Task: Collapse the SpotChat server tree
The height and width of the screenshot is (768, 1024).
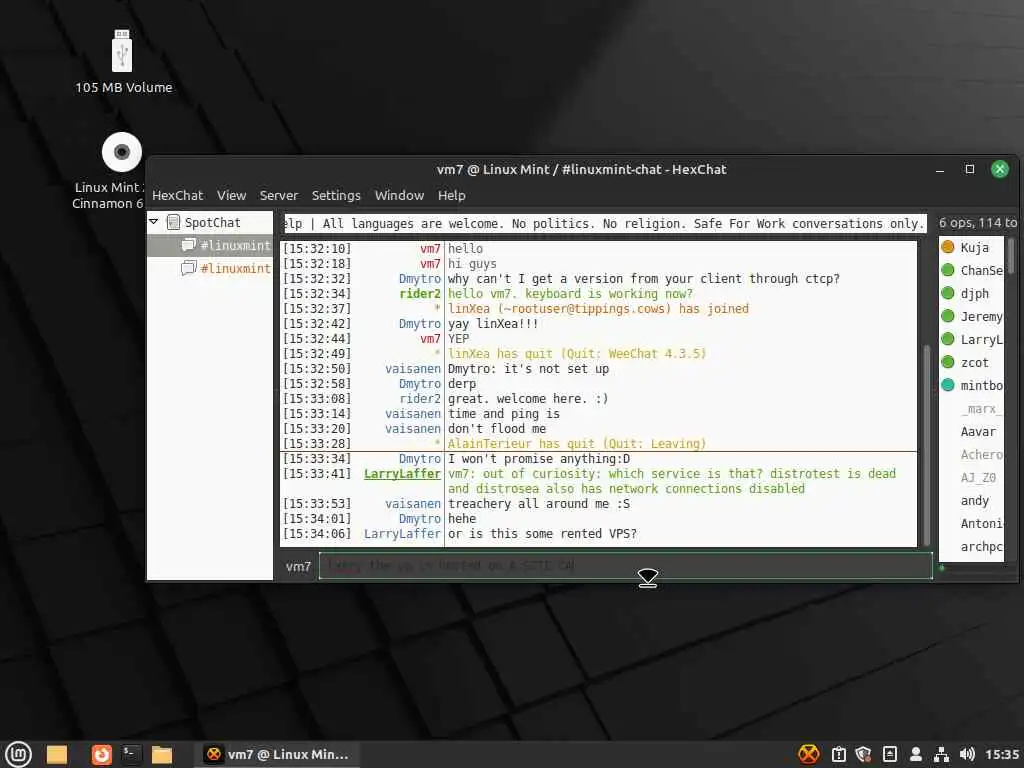Action: 154,222
